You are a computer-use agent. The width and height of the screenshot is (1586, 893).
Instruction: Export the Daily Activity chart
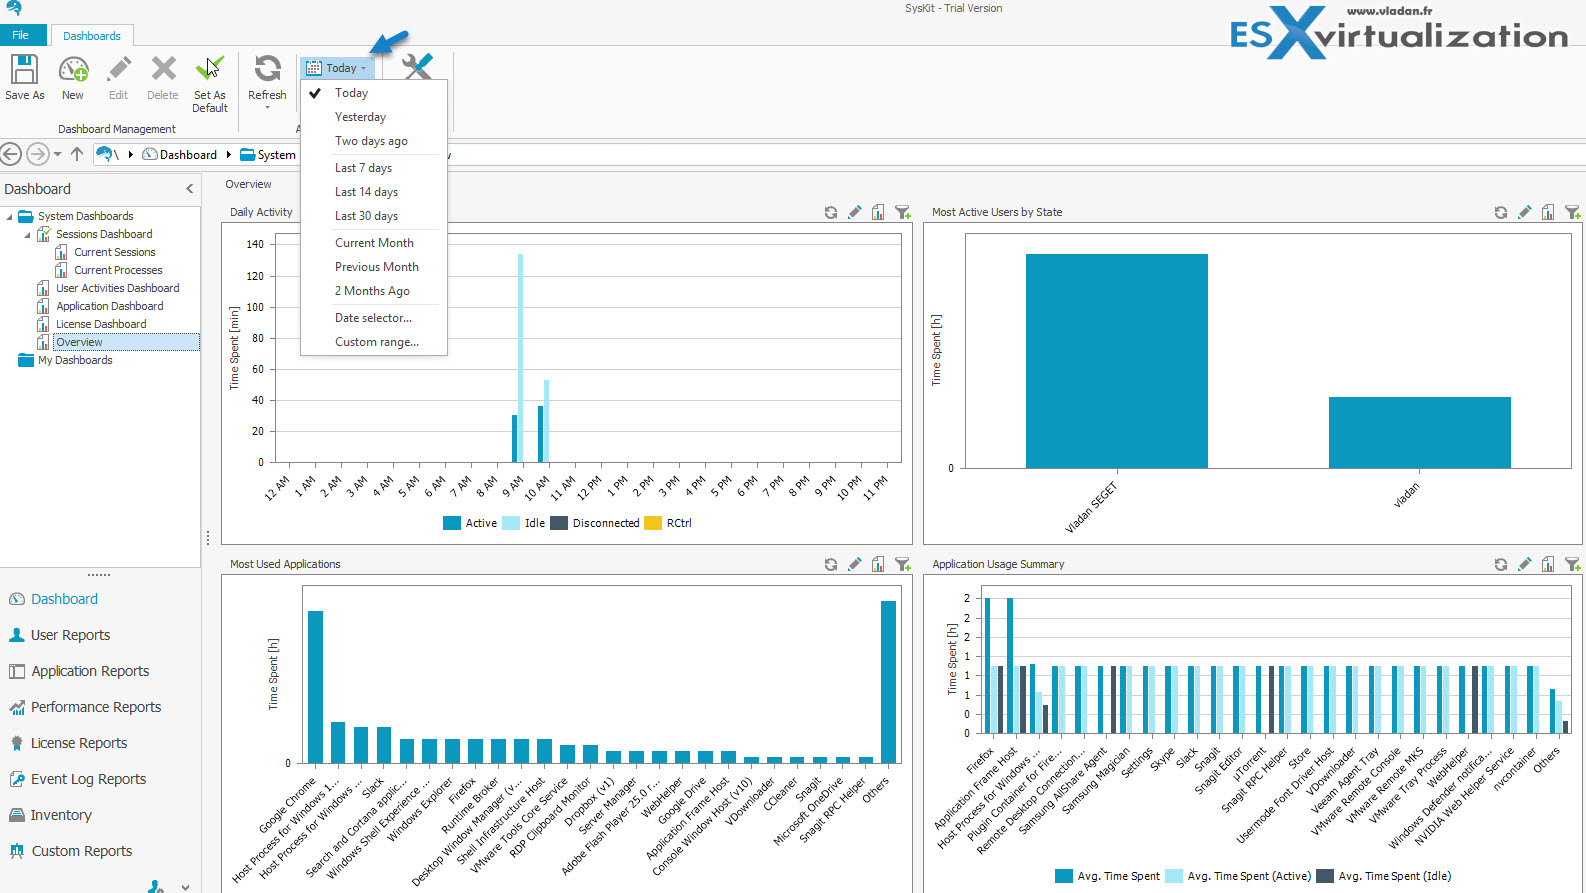coord(878,212)
